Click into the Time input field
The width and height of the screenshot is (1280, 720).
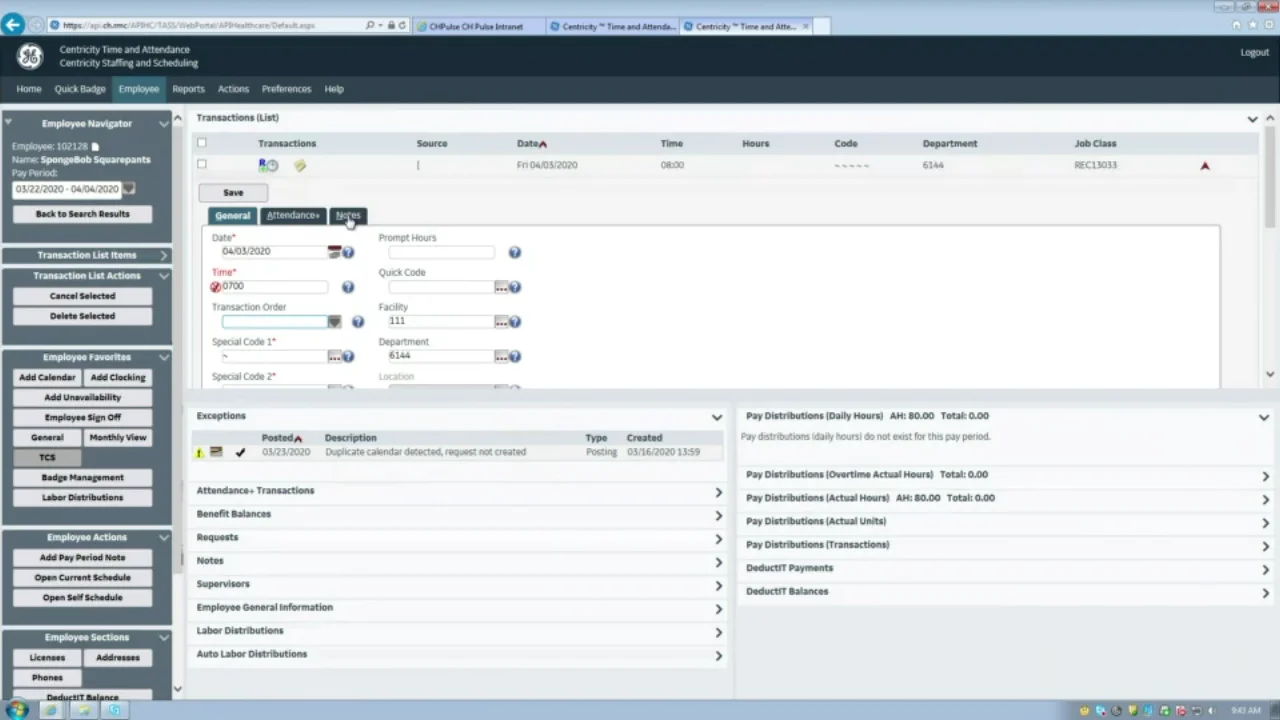(274, 287)
